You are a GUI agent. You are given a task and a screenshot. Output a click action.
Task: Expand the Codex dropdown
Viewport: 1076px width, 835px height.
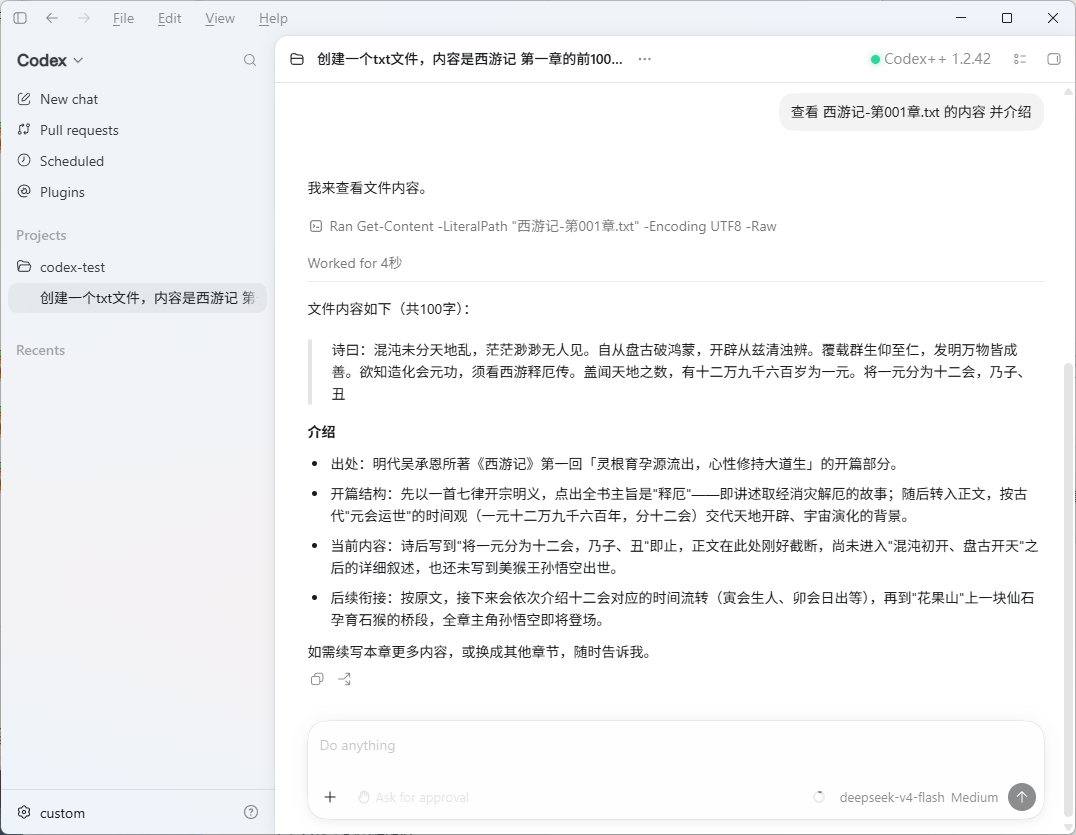50,60
